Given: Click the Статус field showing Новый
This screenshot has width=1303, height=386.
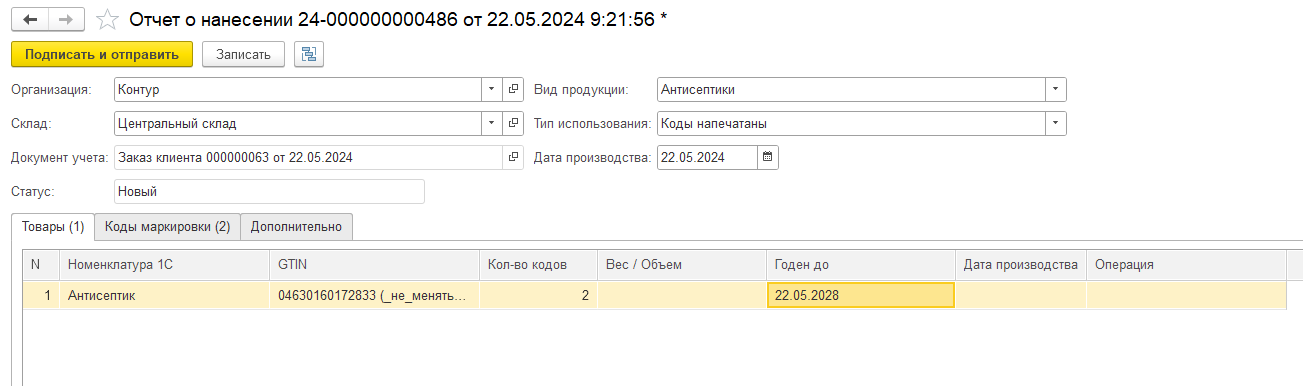Looking at the screenshot, I should click(269, 191).
